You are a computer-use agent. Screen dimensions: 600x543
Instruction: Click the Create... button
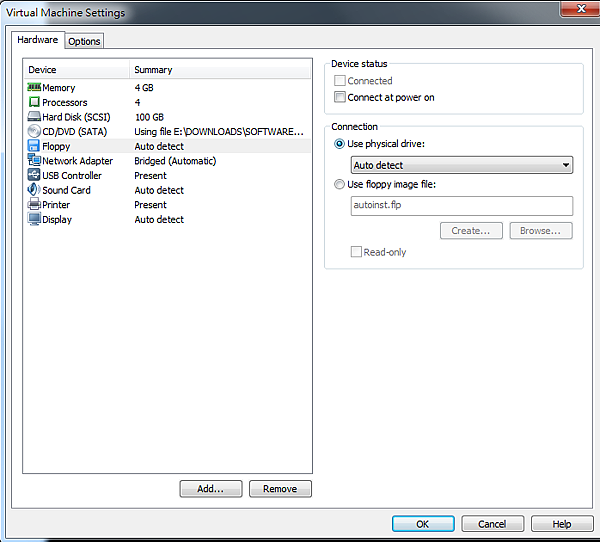tap(471, 231)
